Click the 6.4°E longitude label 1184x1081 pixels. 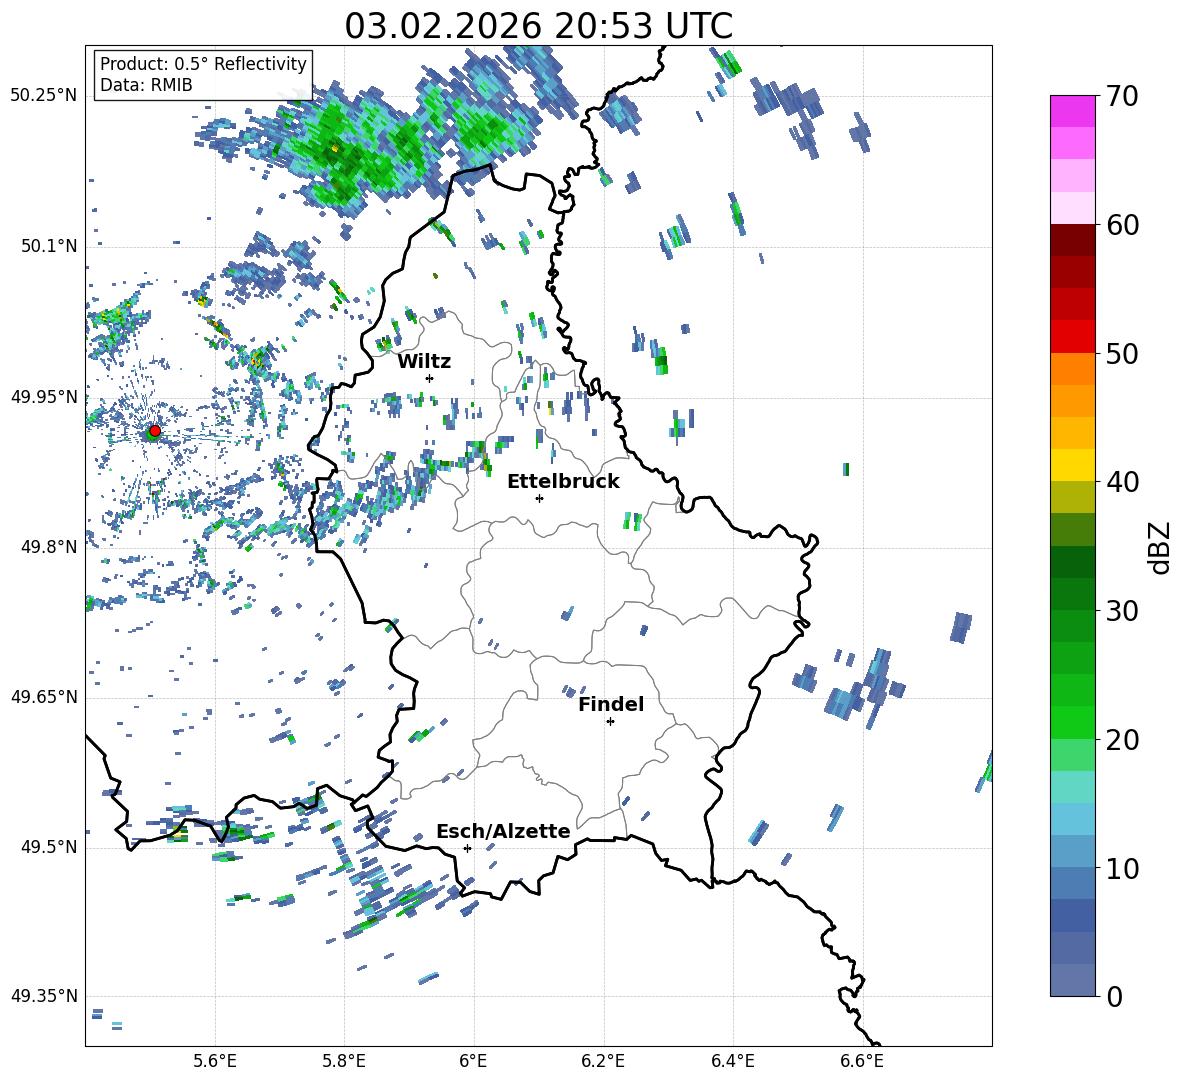click(732, 1061)
